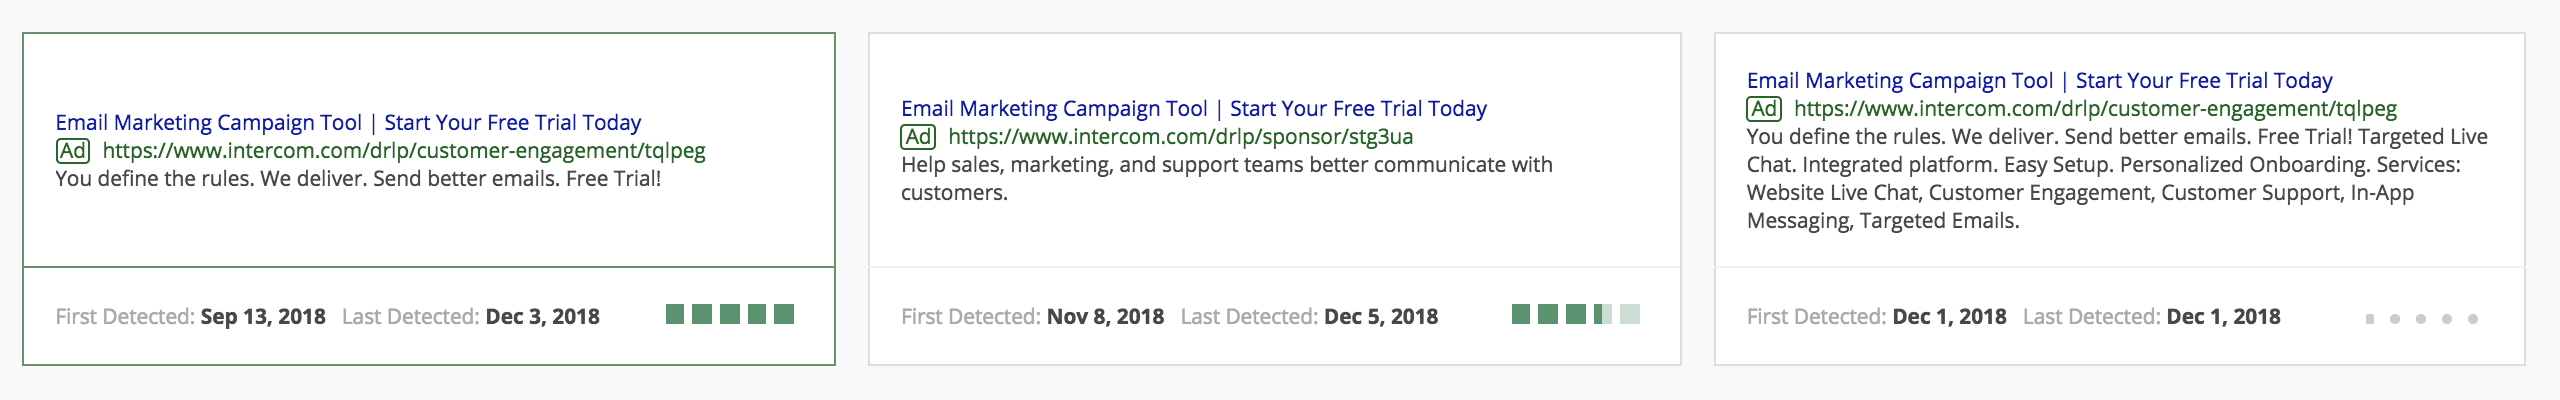Visit the intercom.com/drlp/sponsor/stg3ua URL
The image size is (2560, 400).
click(1180, 137)
